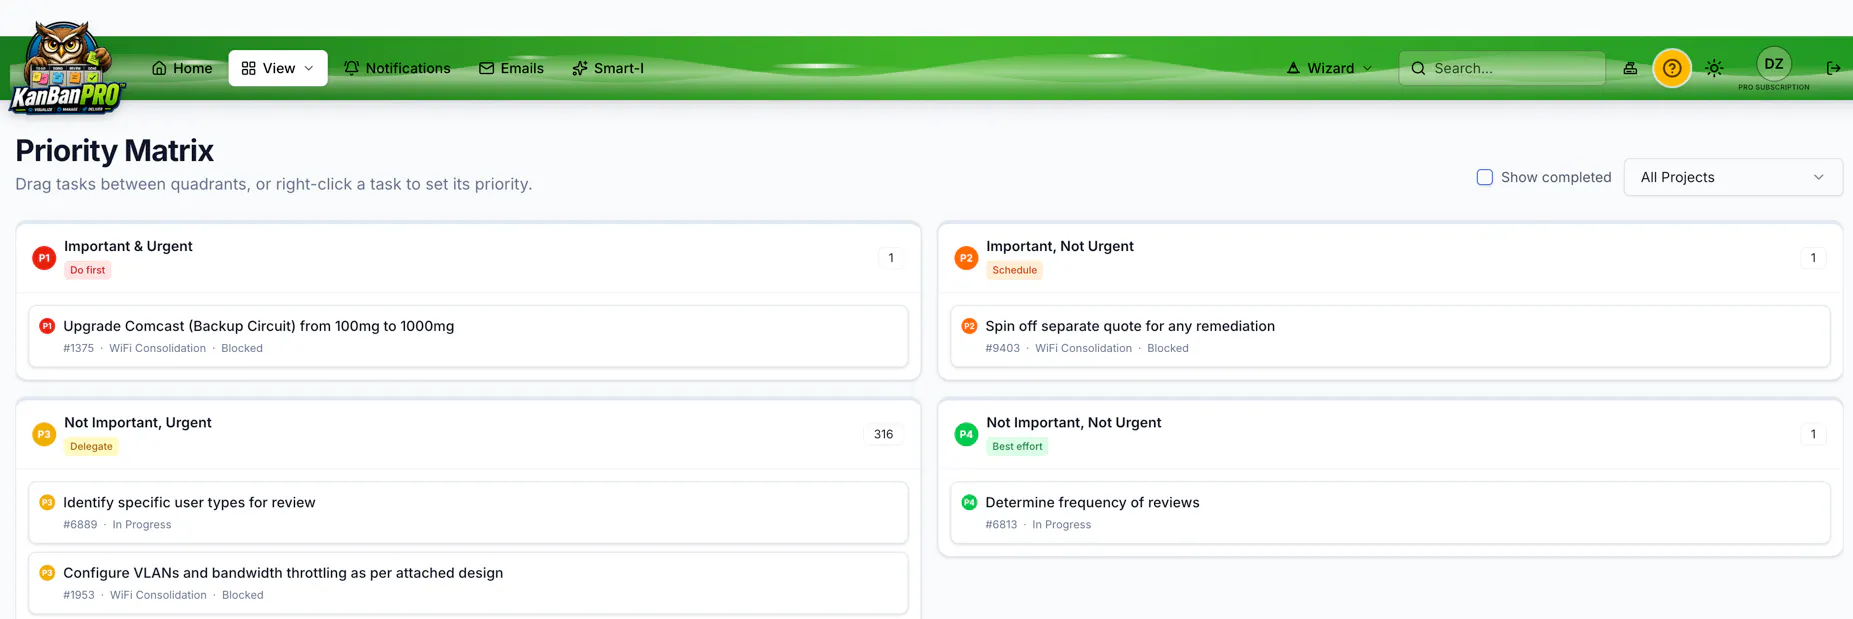This screenshot has height=619, width=1853.
Task: Click Not Important, Not Urgent quadrant title
Action: pos(1074,422)
